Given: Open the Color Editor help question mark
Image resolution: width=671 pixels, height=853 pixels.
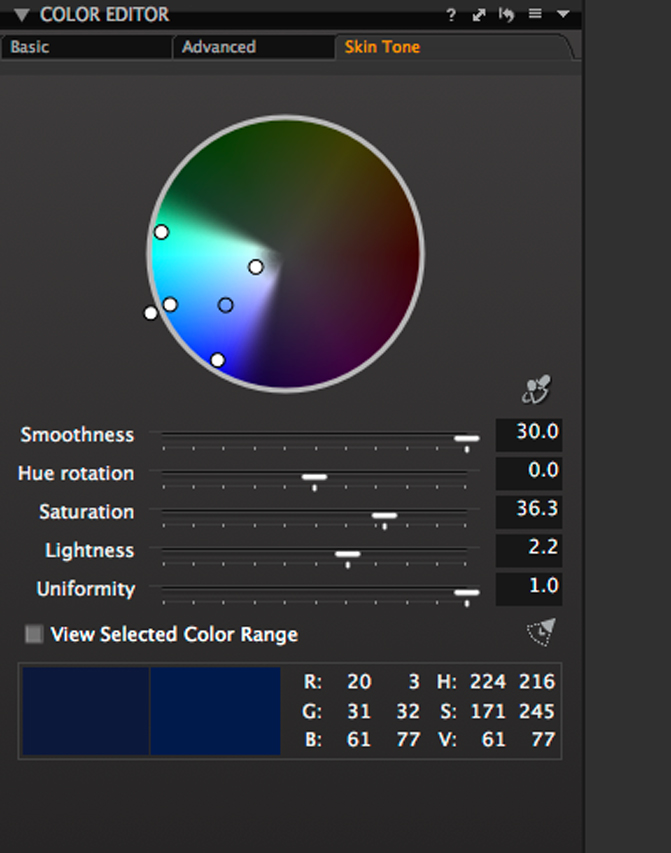Looking at the screenshot, I should click(451, 15).
